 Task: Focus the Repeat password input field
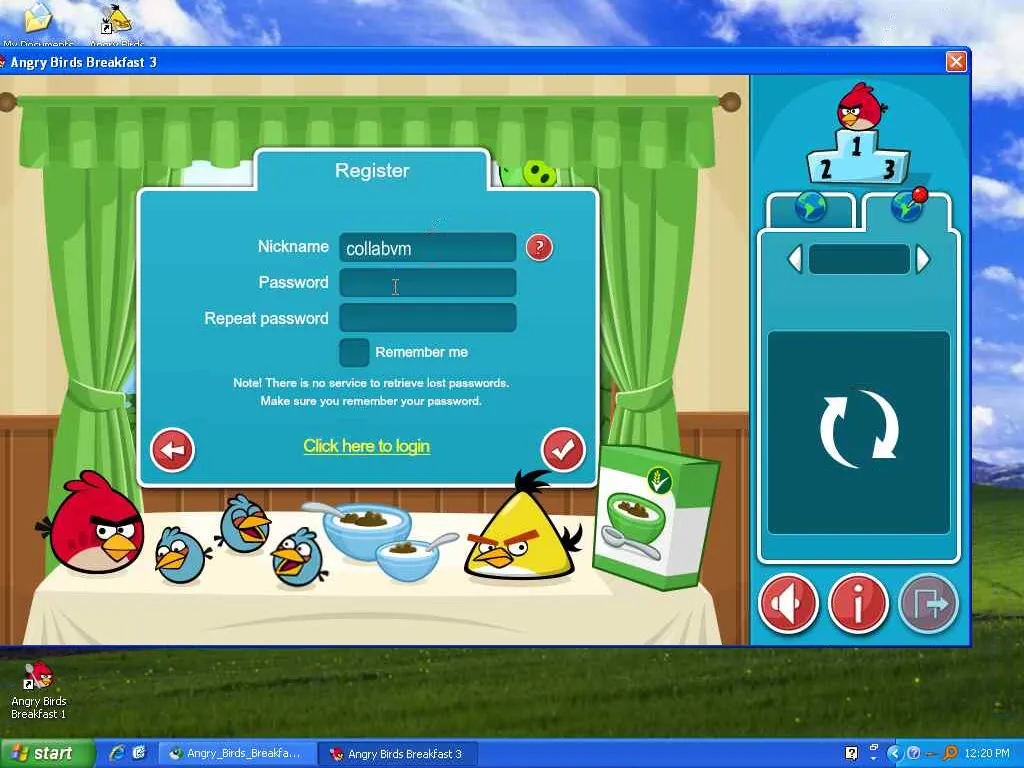pos(428,318)
